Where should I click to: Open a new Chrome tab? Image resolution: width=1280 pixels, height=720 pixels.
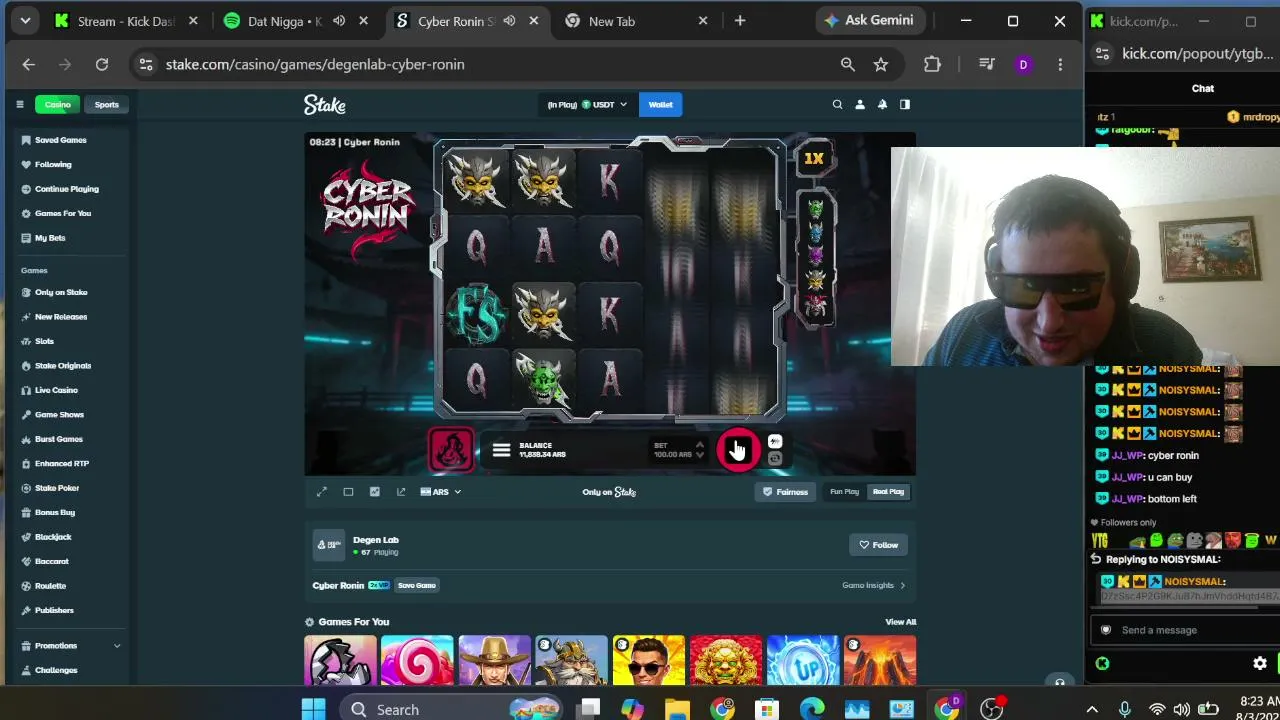tap(740, 21)
